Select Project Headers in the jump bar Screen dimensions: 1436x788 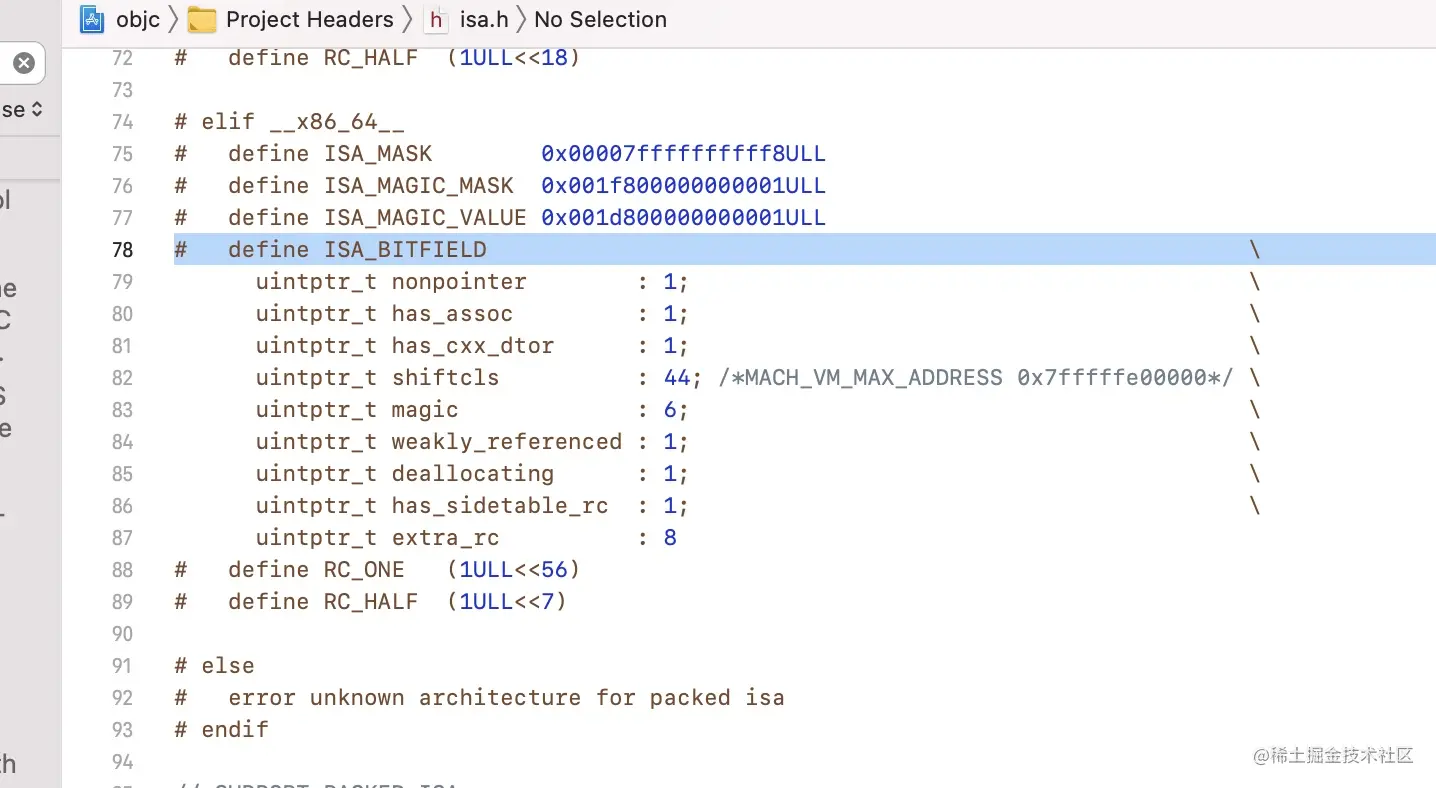309,19
